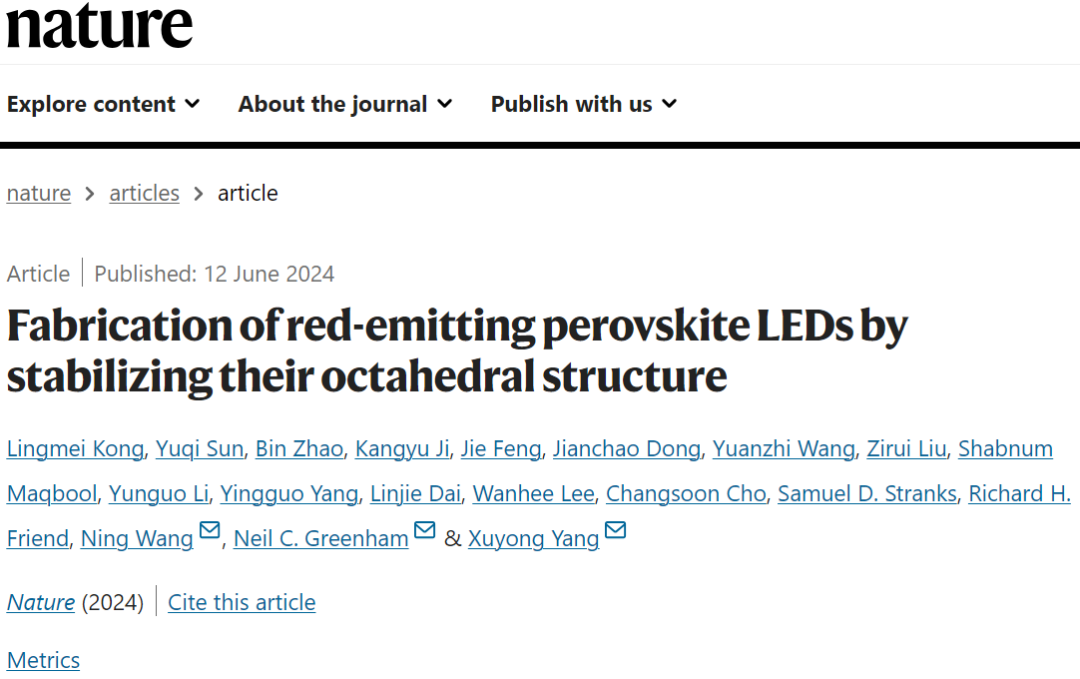
Task: Expand Publish with us menu
Action: click(584, 104)
